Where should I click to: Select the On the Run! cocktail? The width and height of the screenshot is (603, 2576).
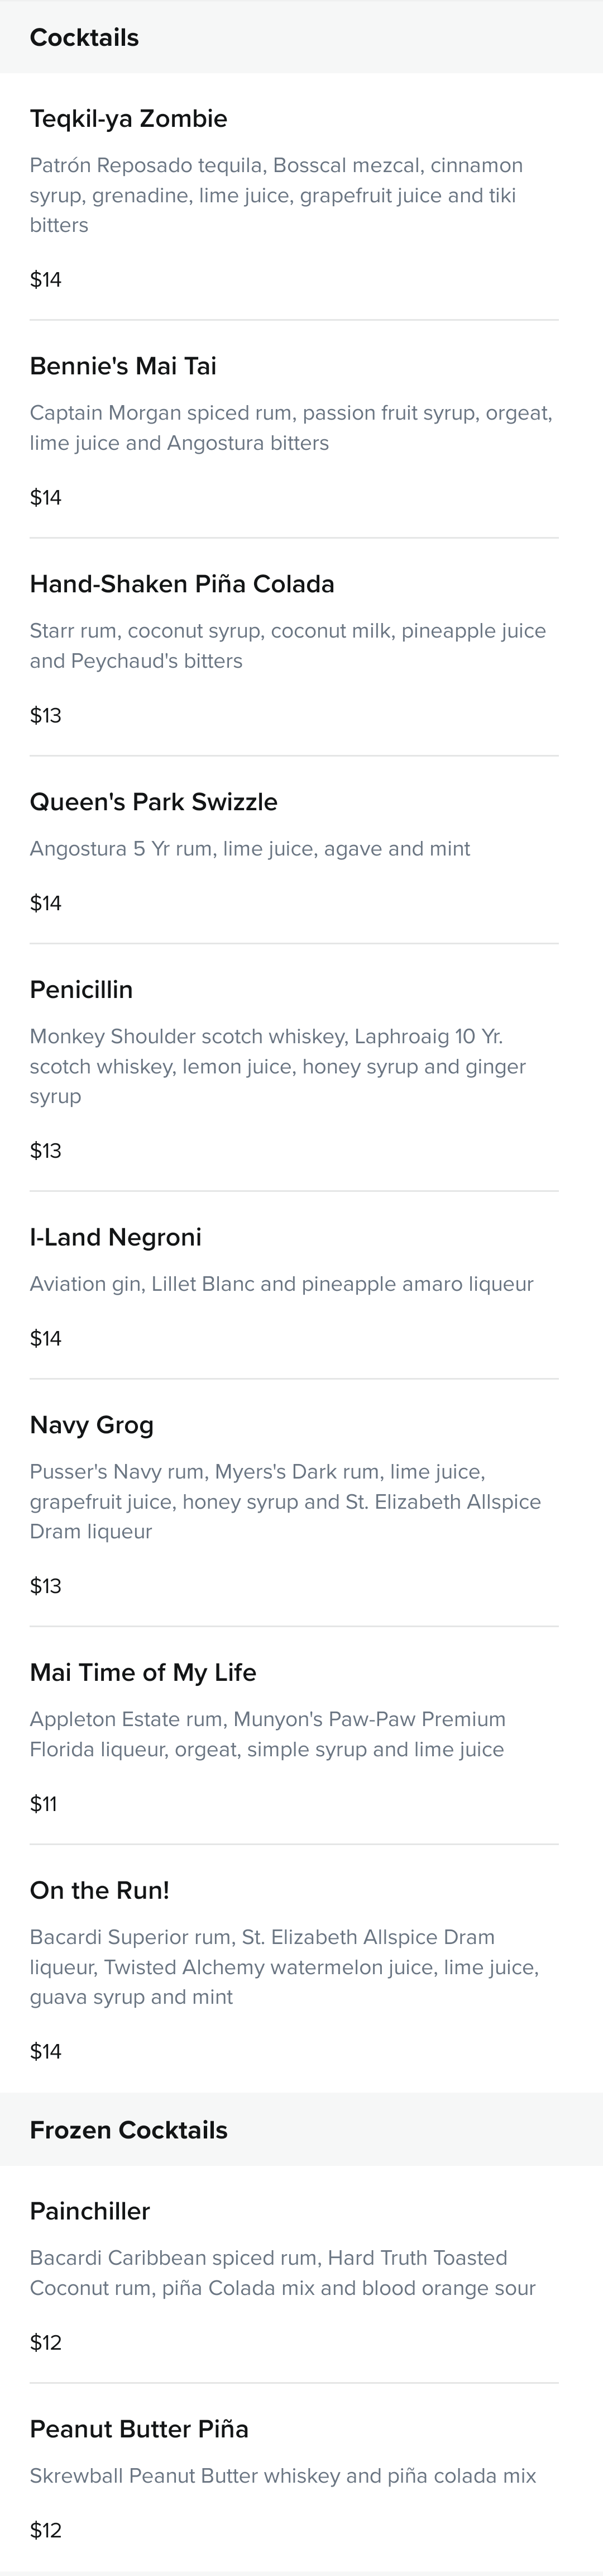pos(100,1891)
